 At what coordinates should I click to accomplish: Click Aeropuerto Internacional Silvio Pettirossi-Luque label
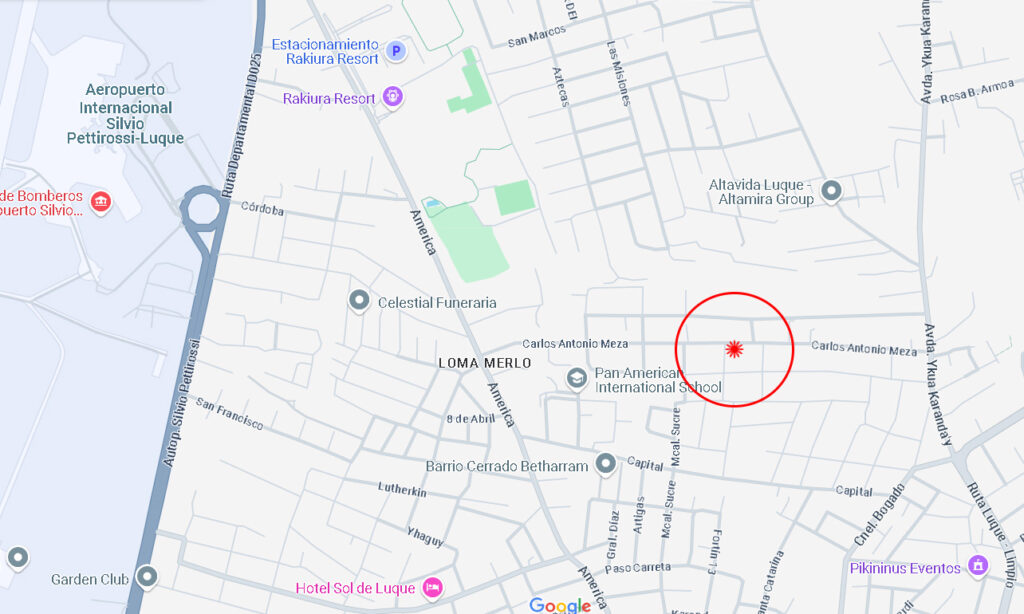(125, 114)
